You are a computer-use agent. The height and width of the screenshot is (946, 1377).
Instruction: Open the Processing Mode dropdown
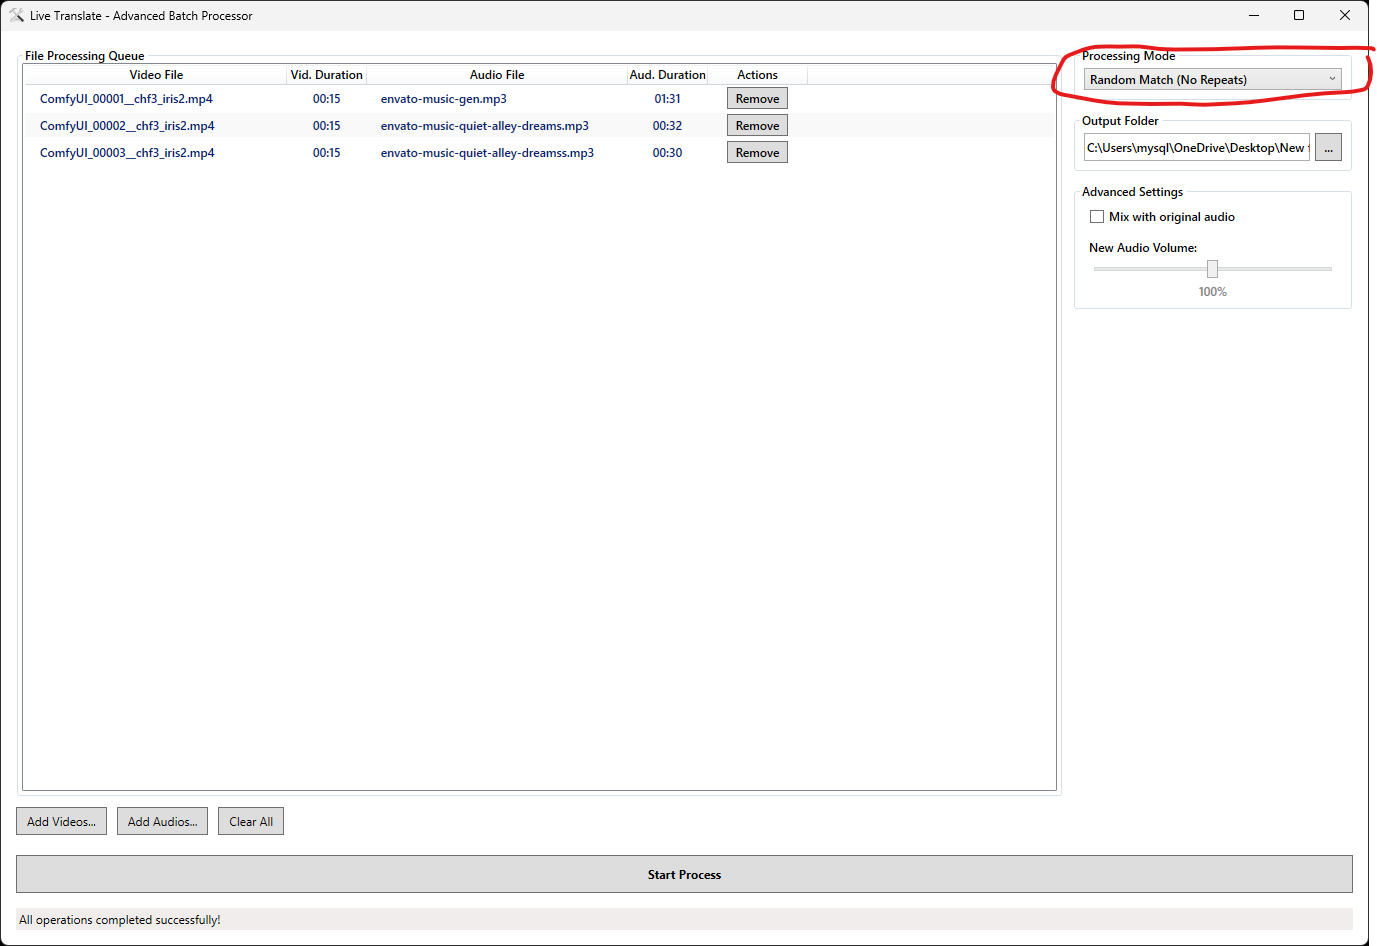coord(1211,80)
